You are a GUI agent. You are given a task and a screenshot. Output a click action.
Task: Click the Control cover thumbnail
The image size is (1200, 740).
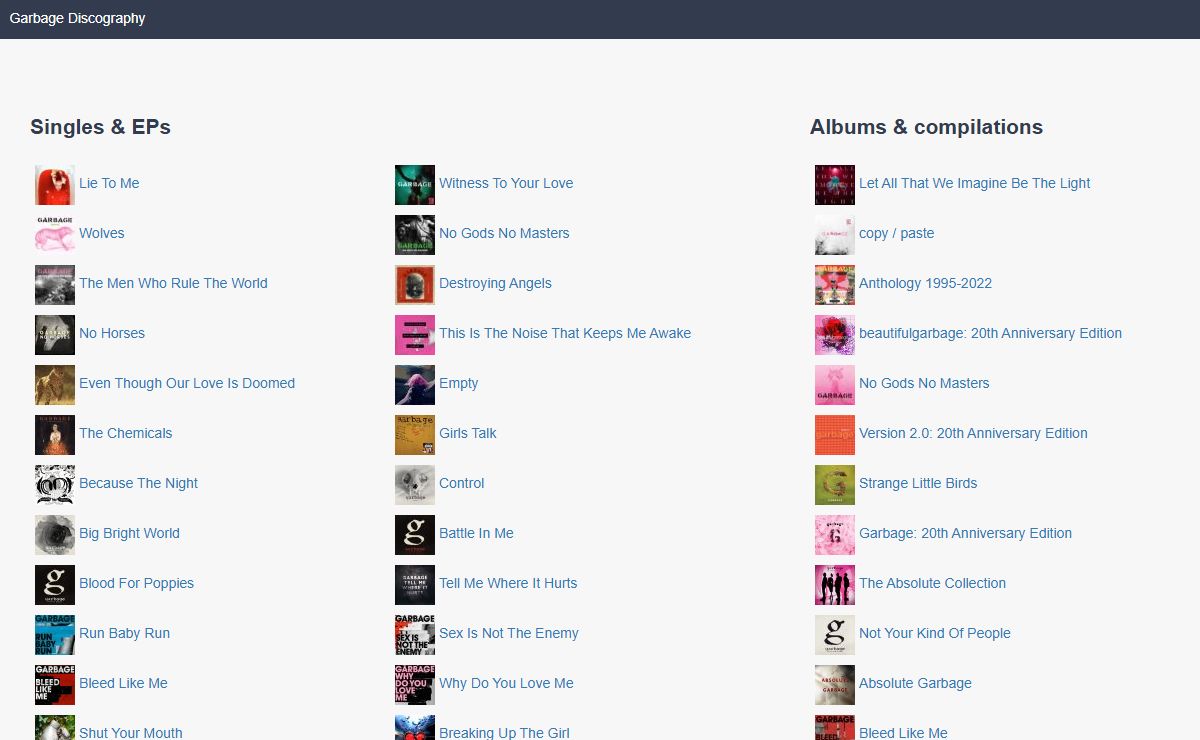pos(415,485)
